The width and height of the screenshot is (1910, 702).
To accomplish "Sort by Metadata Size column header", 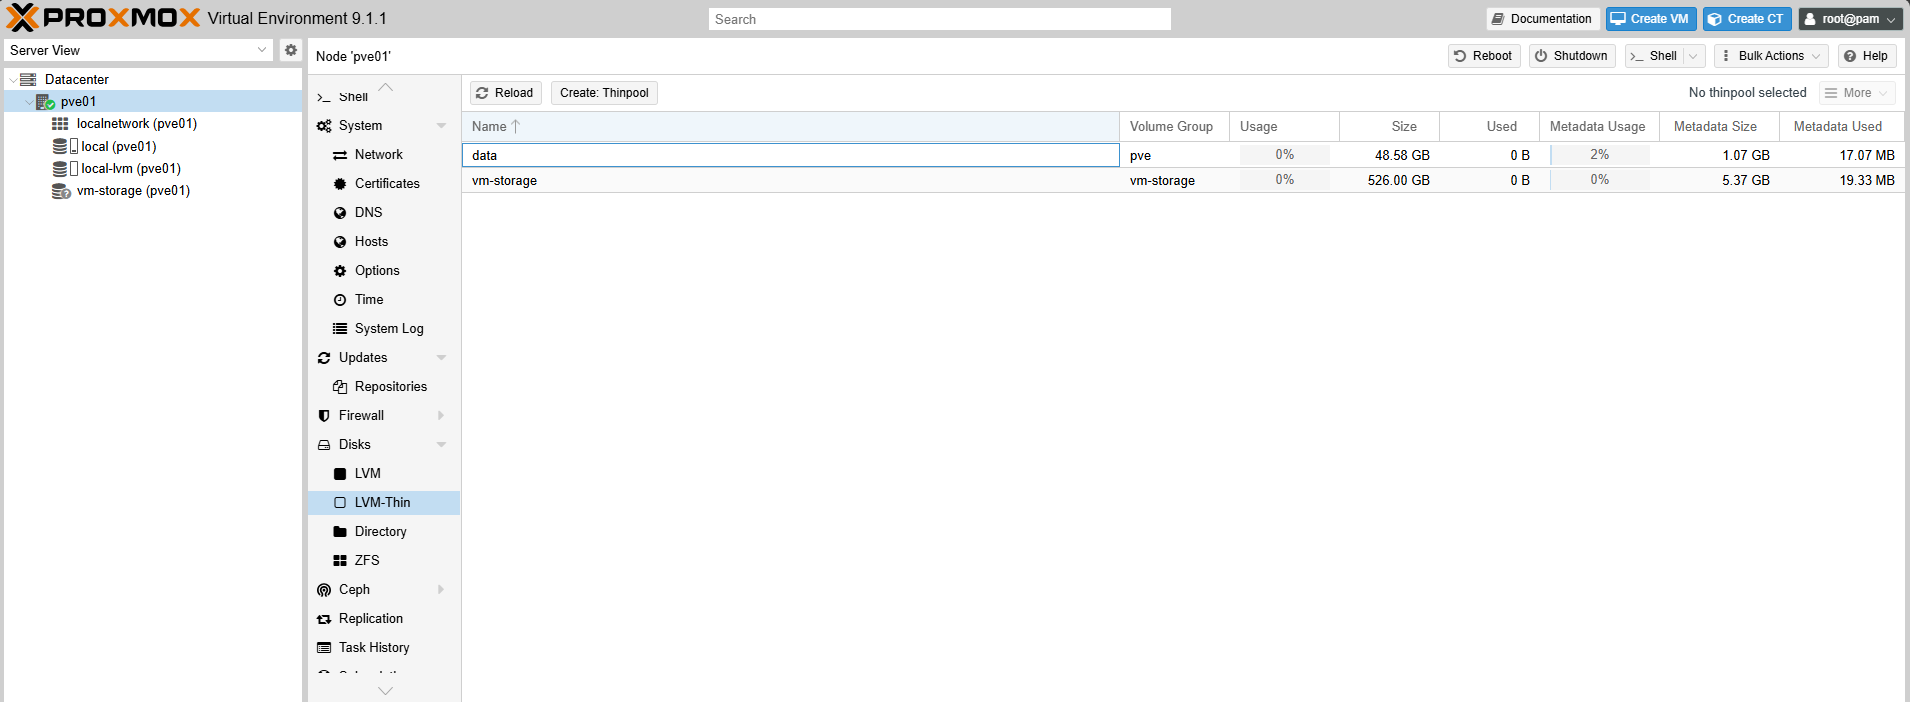I will [x=1719, y=126].
